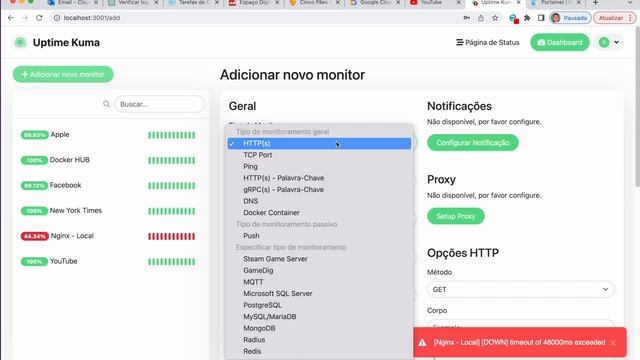This screenshot has width=640, height=360.
Task: Click Adicionar novo monitor button
Action: 63,74
